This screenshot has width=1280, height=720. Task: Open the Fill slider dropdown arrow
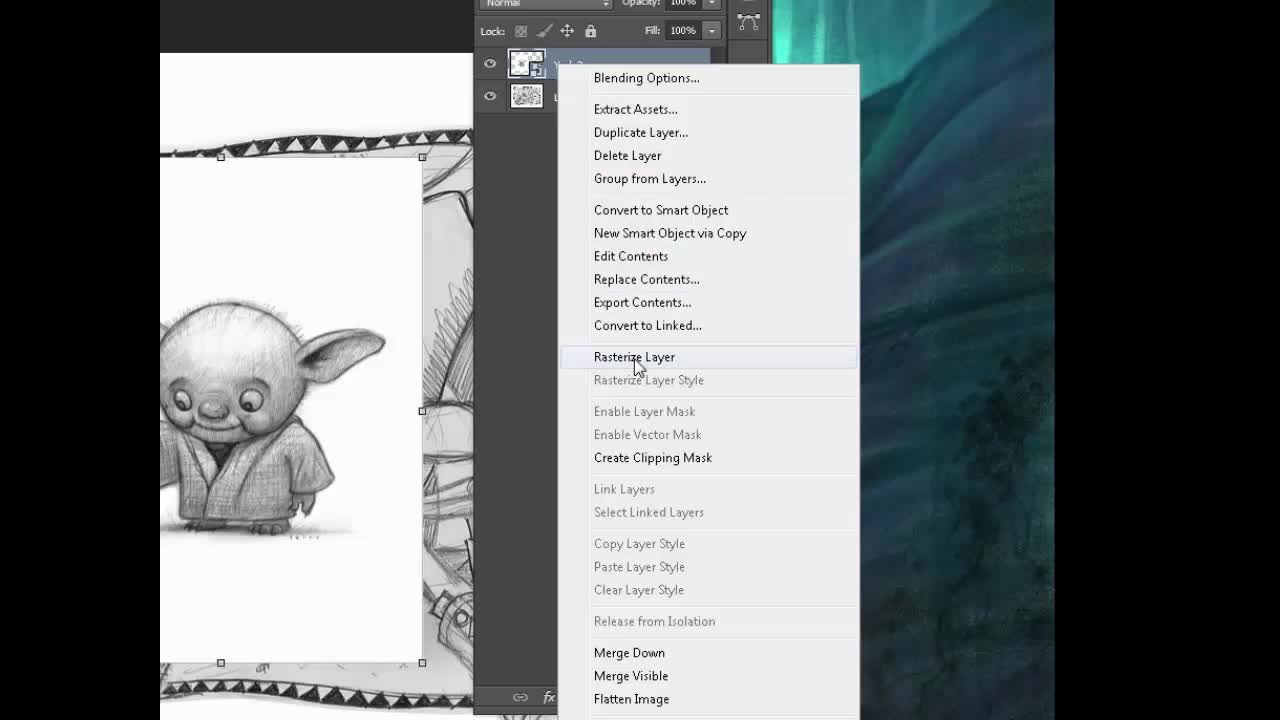[711, 31]
